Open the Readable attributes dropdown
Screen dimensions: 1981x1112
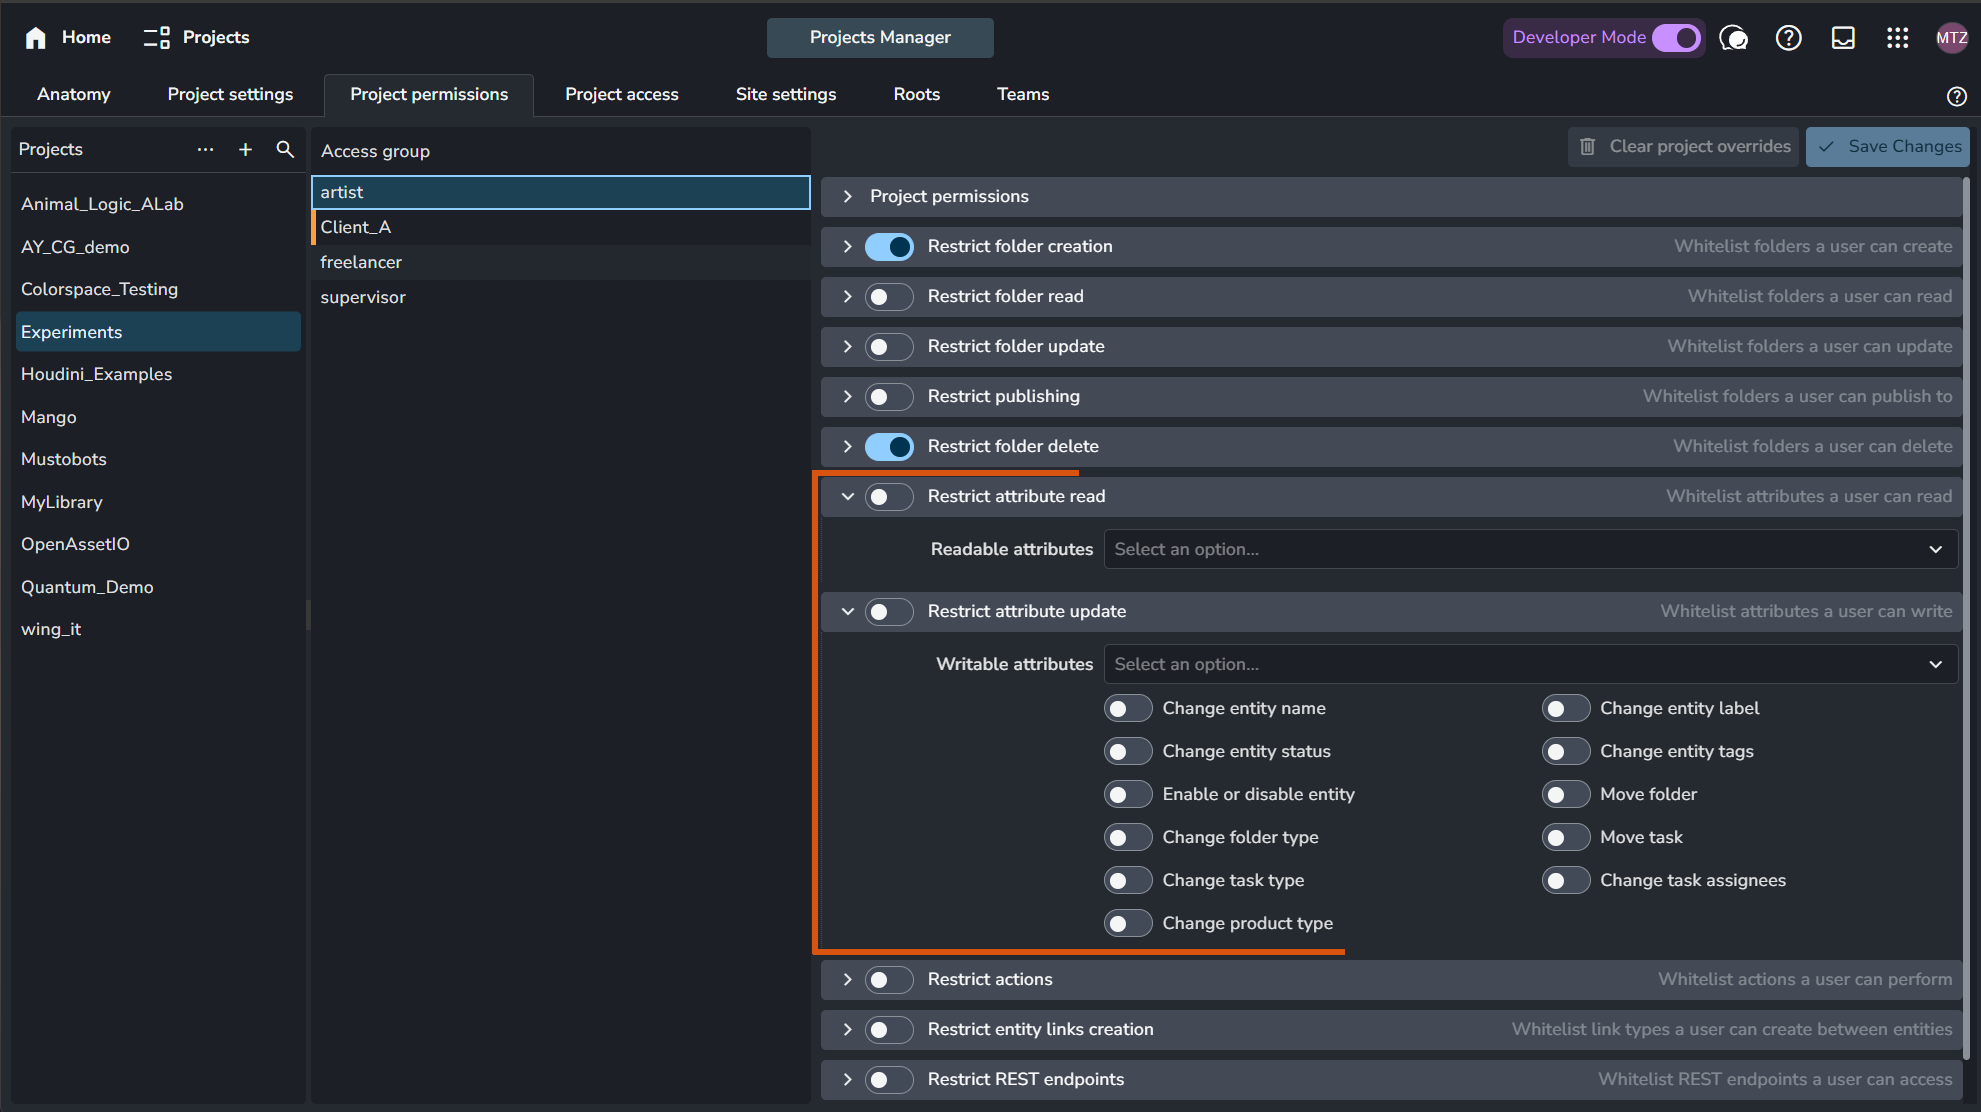[x=1530, y=549]
